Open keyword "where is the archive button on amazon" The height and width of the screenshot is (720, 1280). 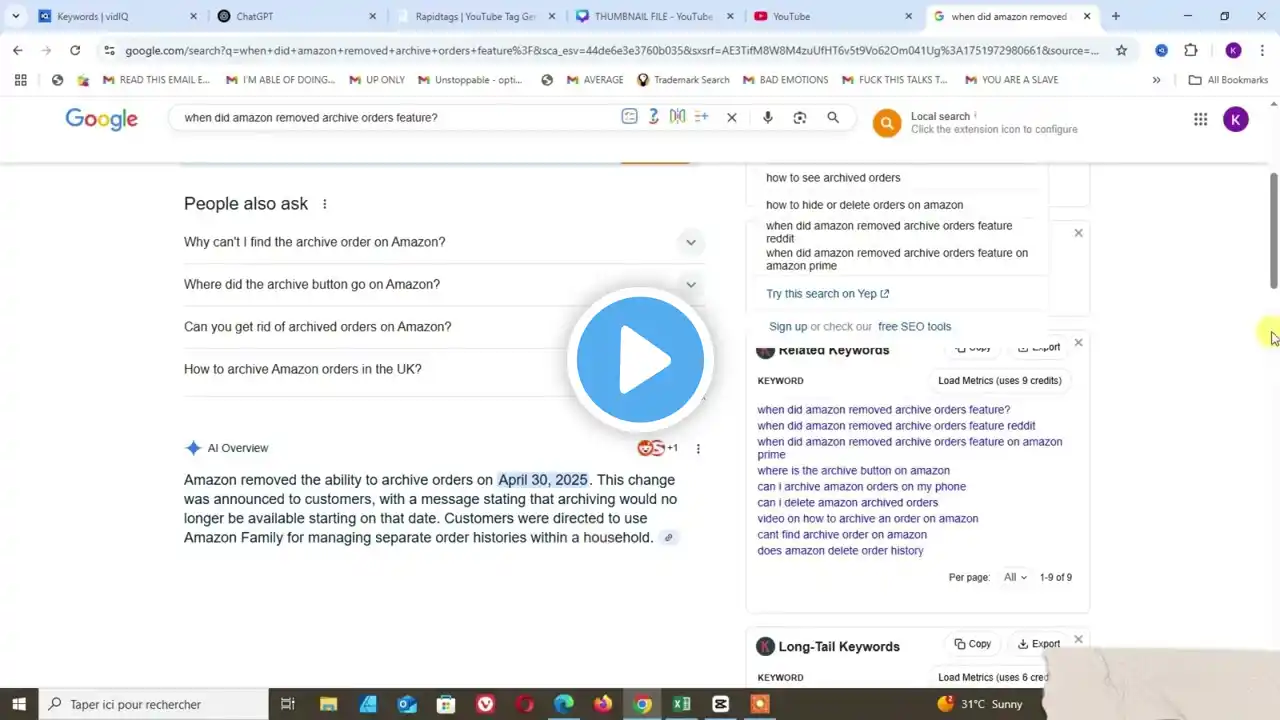point(854,471)
